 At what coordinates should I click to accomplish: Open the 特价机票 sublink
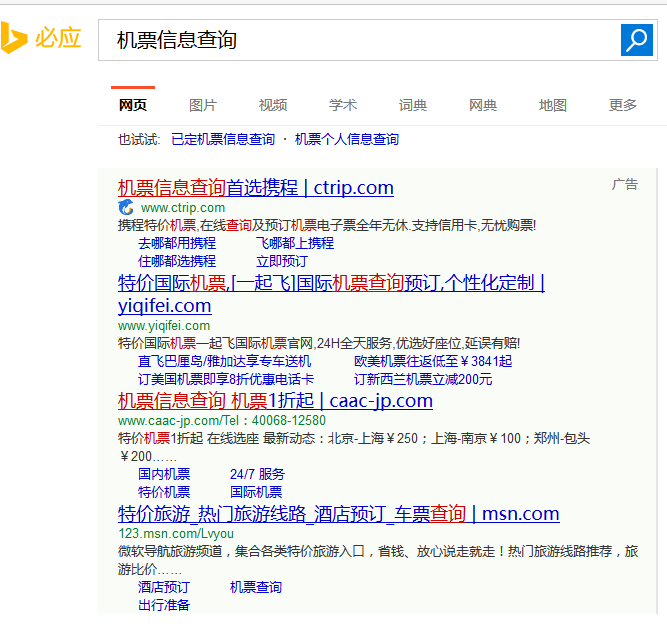[164, 492]
